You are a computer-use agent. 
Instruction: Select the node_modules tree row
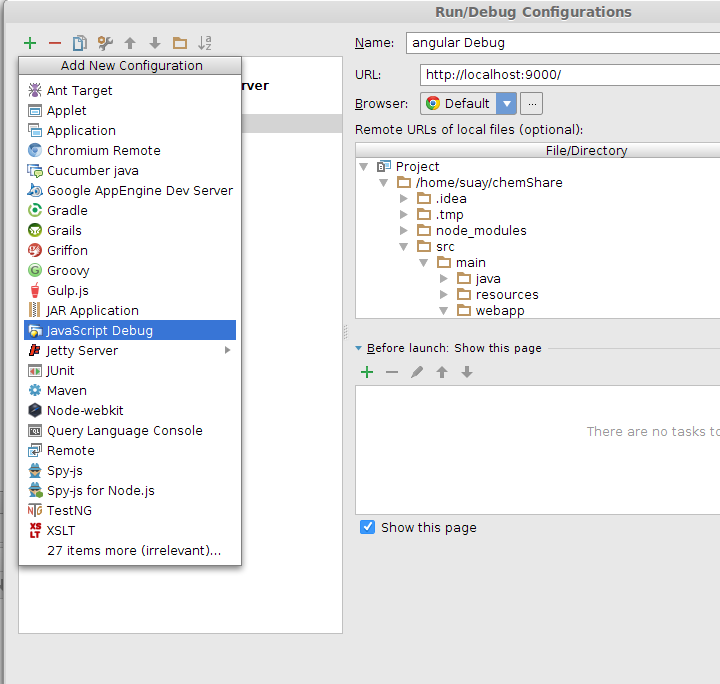pyautogui.click(x=538, y=230)
